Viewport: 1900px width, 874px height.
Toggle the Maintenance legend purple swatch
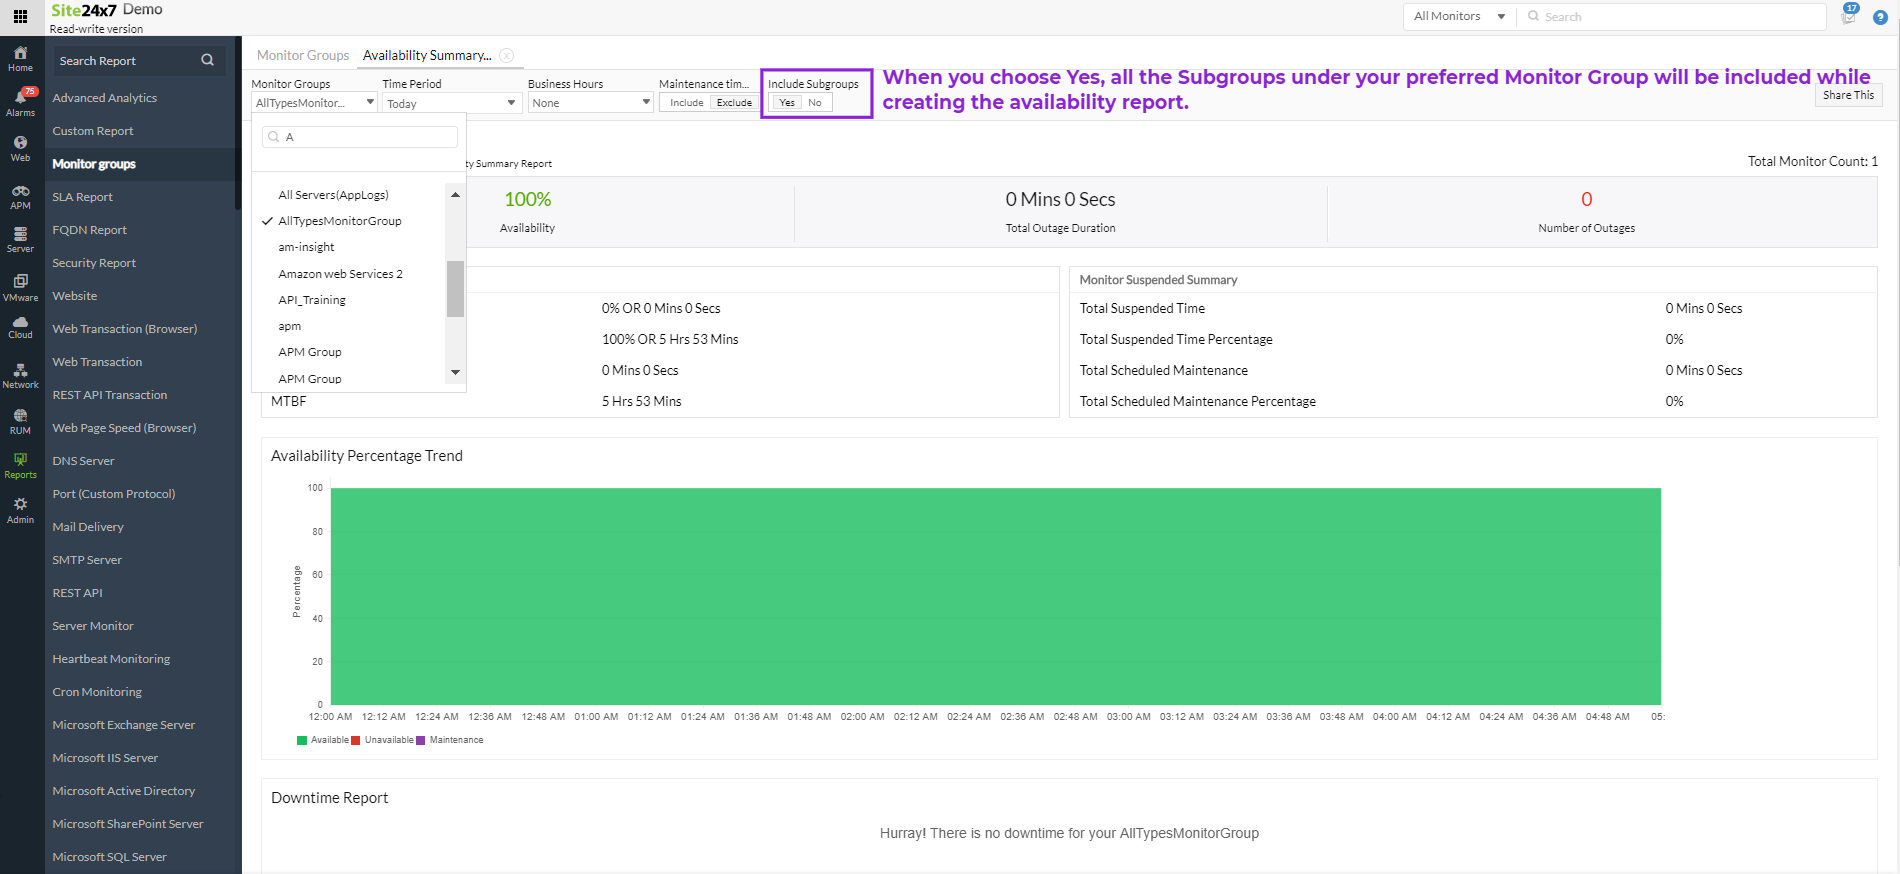click(x=421, y=740)
